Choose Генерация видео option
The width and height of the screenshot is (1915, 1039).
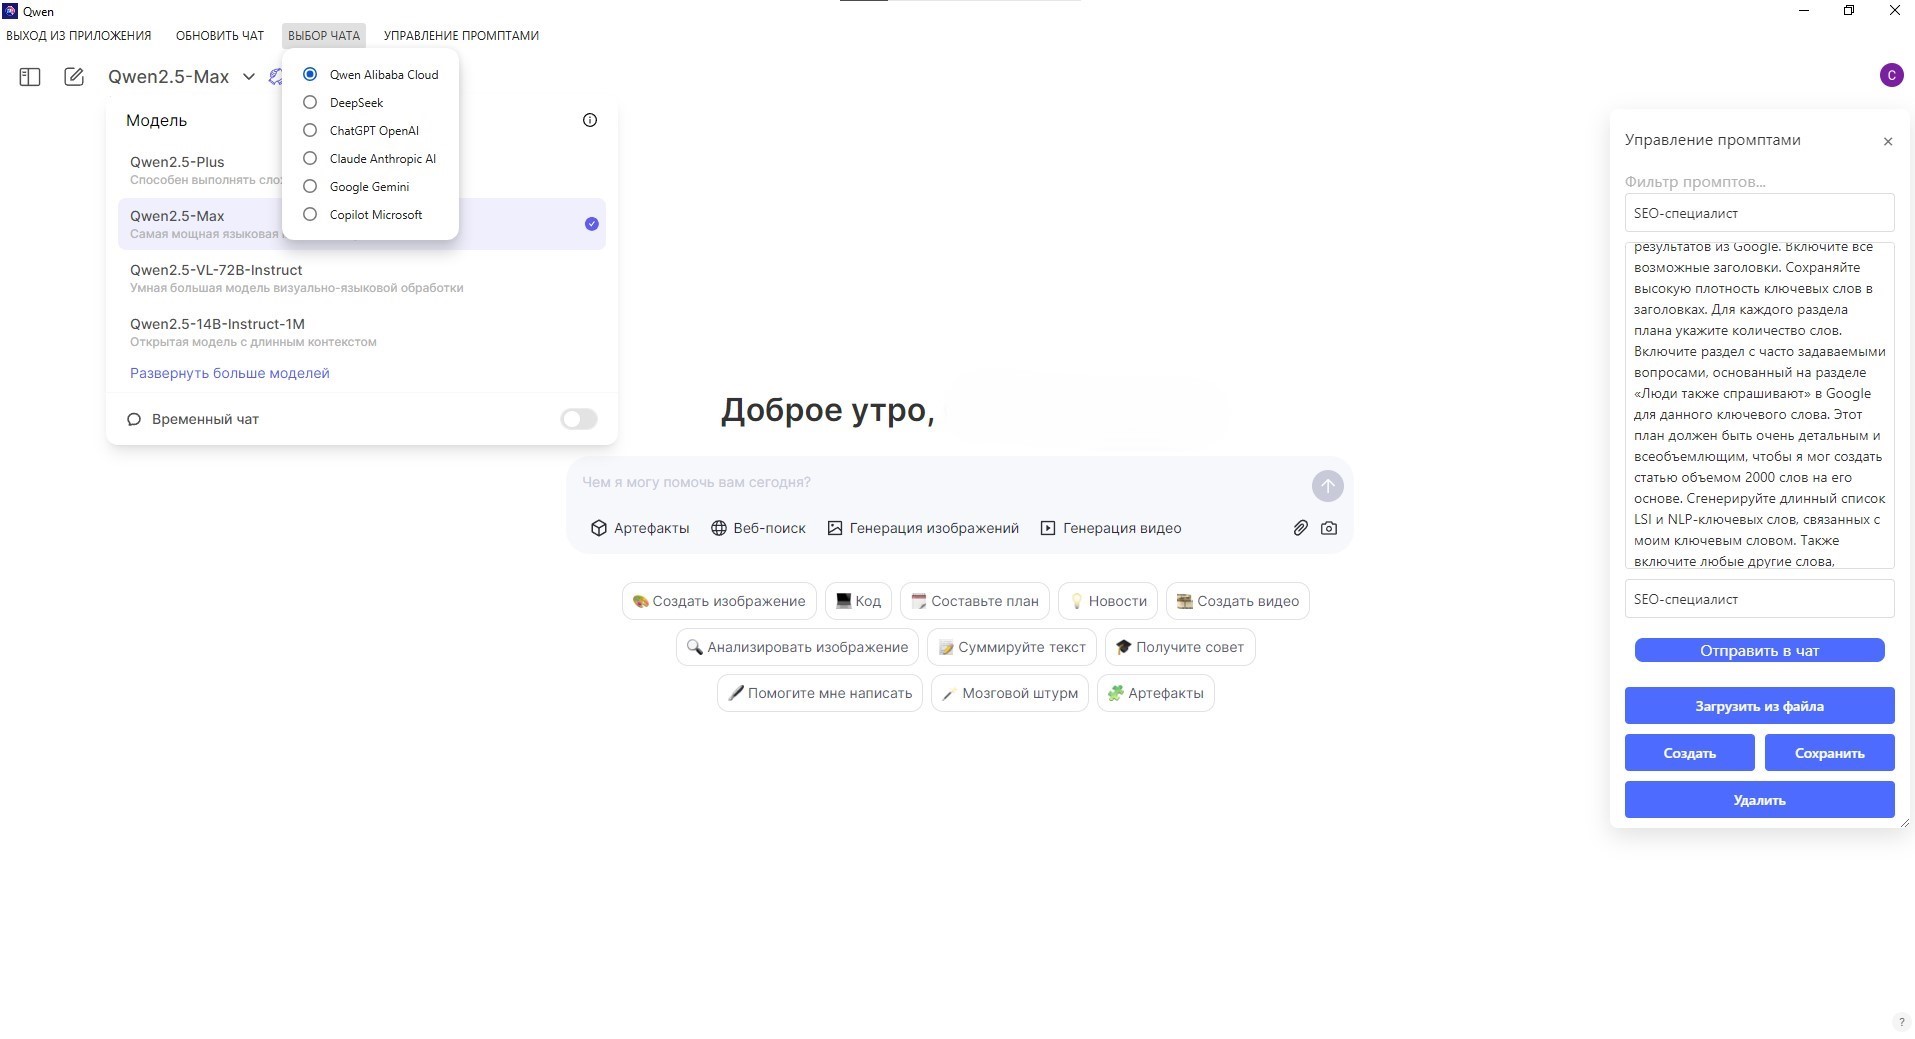[x=1111, y=528]
